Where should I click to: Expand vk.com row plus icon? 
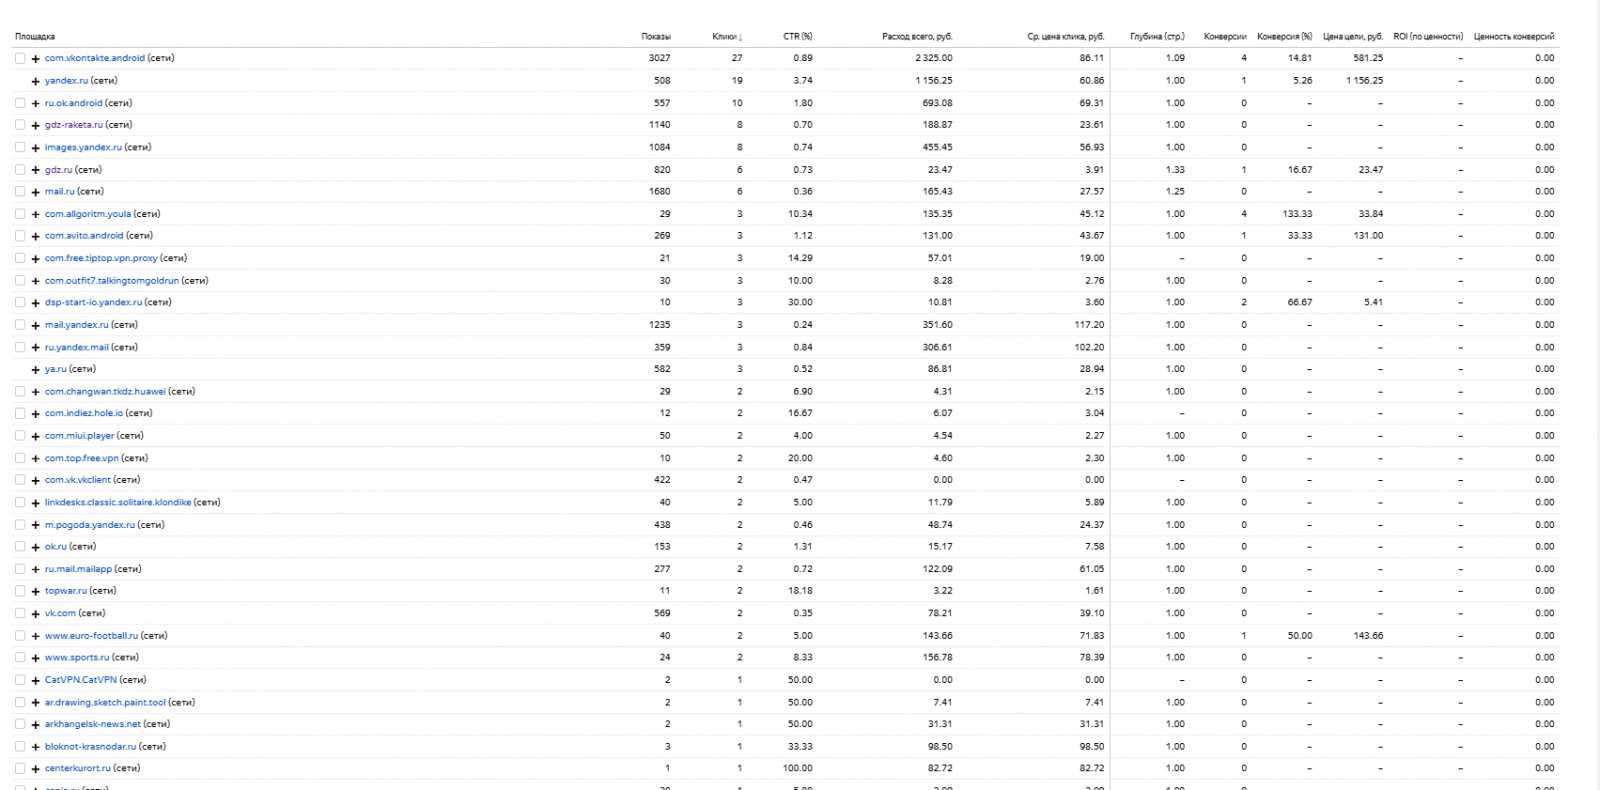click(x=36, y=614)
